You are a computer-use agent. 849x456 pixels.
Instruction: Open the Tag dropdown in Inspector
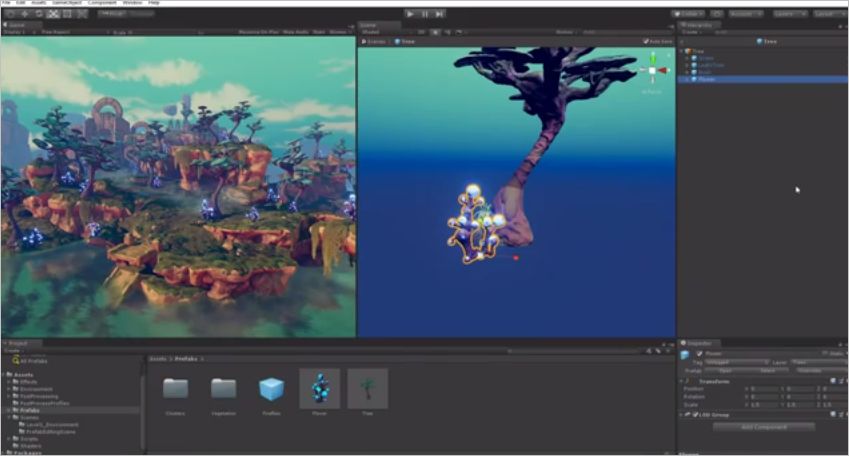coord(737,362)
